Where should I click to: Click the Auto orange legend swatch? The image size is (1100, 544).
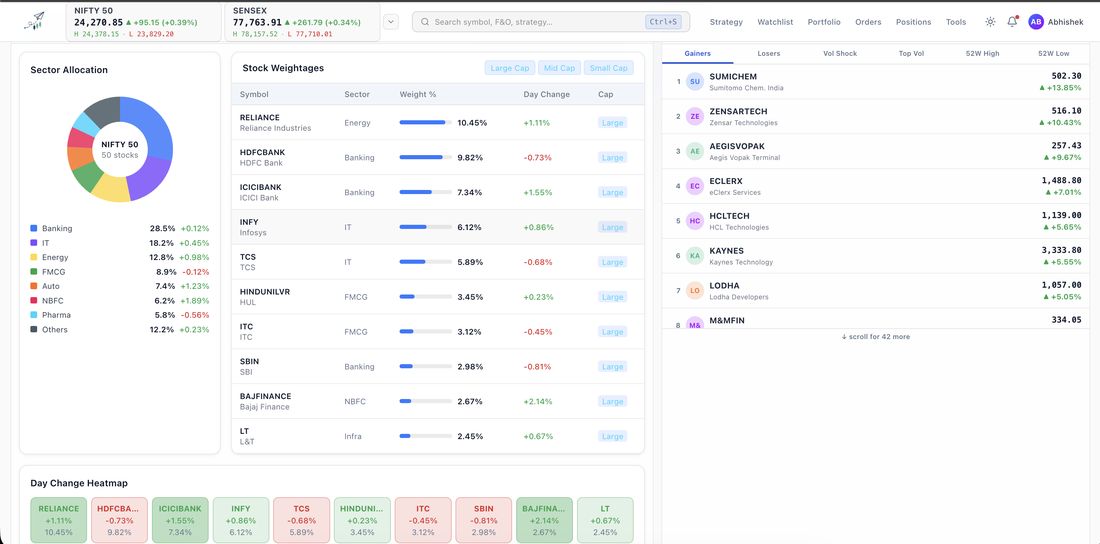34,286
